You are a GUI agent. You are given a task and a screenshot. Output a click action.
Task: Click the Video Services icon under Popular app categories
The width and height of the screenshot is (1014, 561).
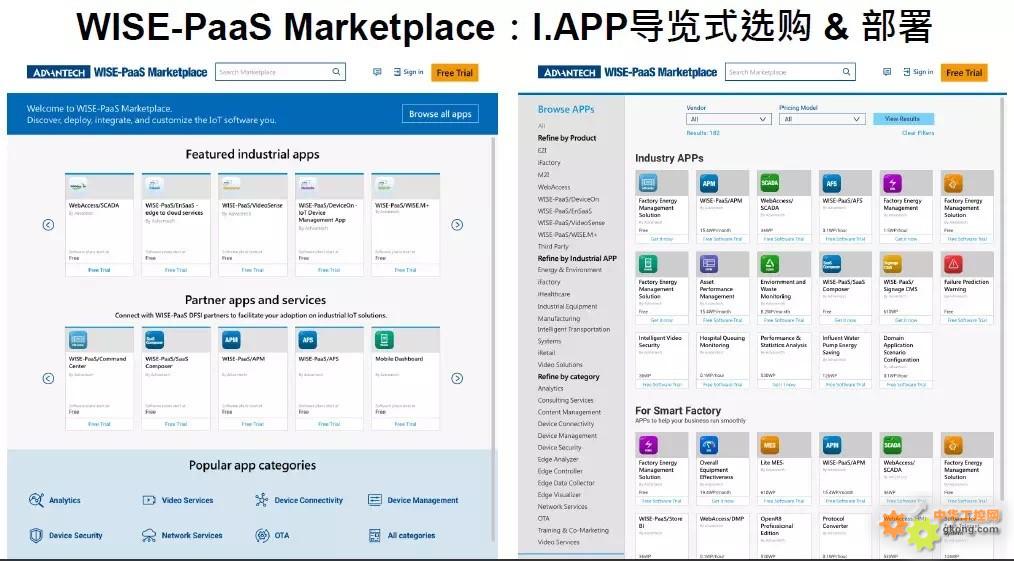click(x=149, y=500)
